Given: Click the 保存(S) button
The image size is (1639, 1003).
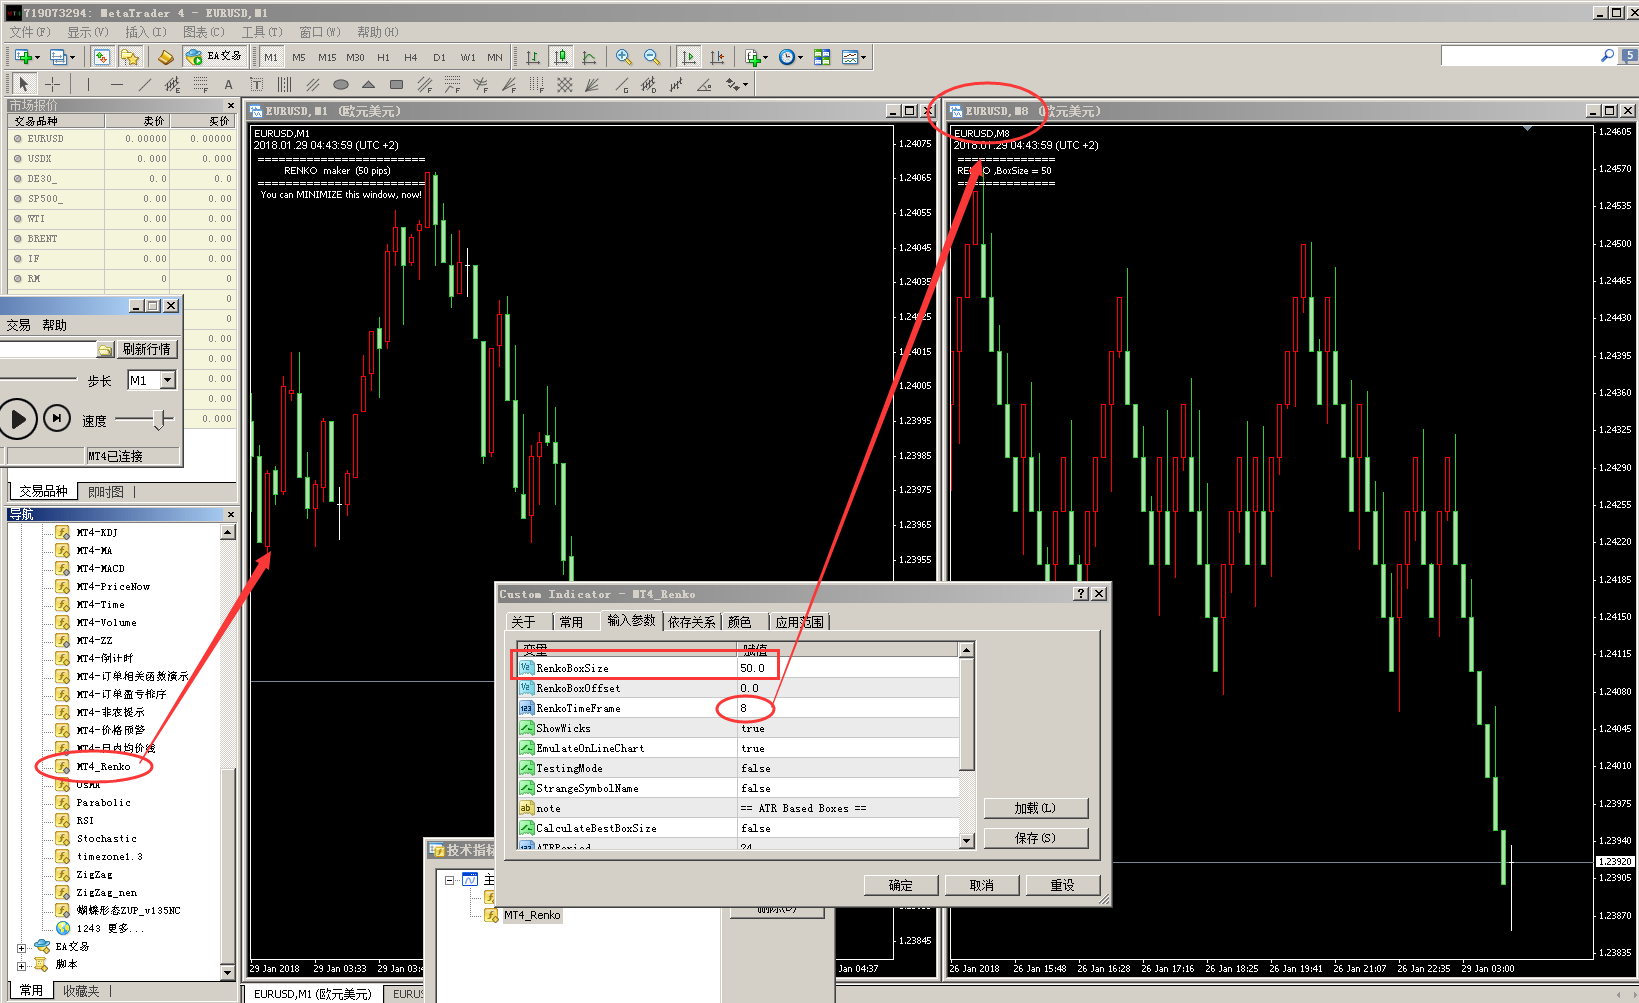Looking at the screenshot, I should coord(1036,838).
